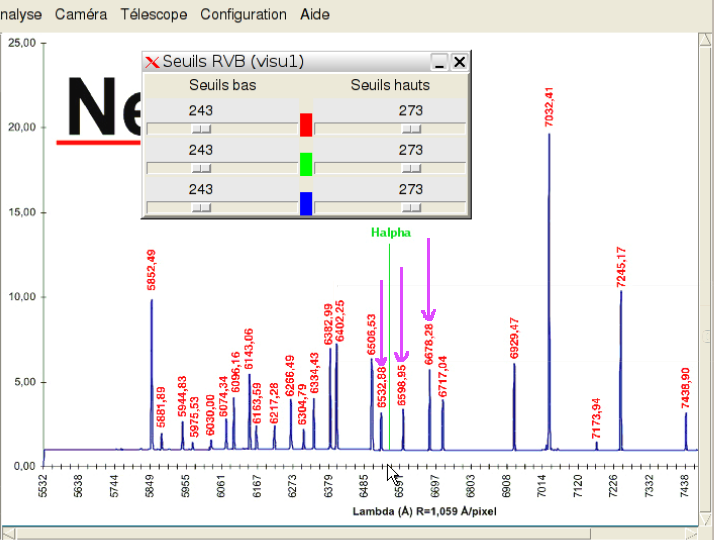Image resolution: width=714 pixels, height=540 pixels.
Task: Click the red X icon in Seuils RVB title bar
Action: 152,62
